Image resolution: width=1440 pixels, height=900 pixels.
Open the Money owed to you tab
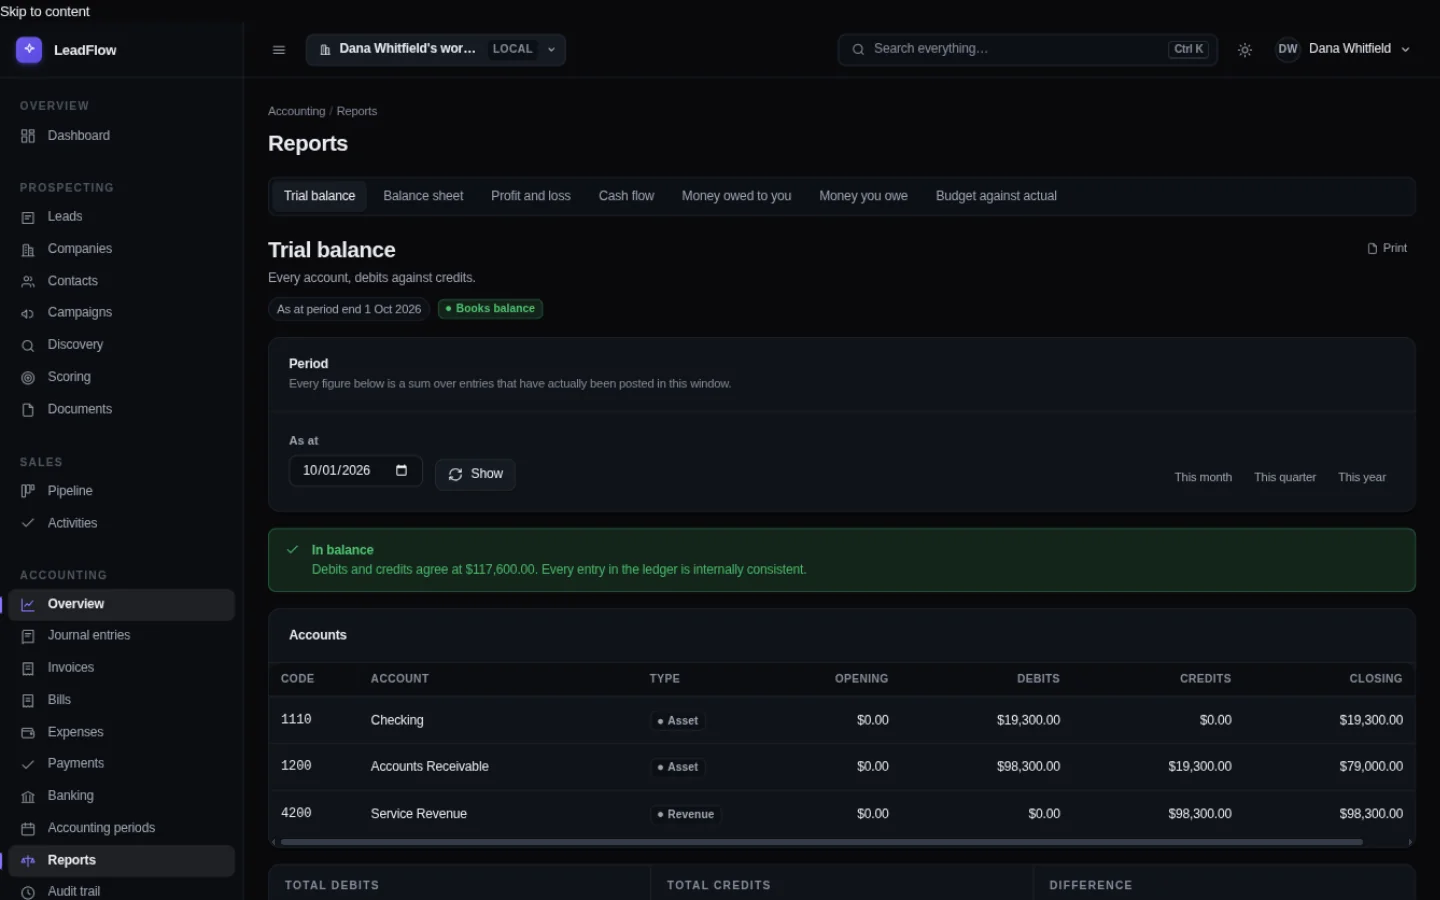[x=736, y=196]
